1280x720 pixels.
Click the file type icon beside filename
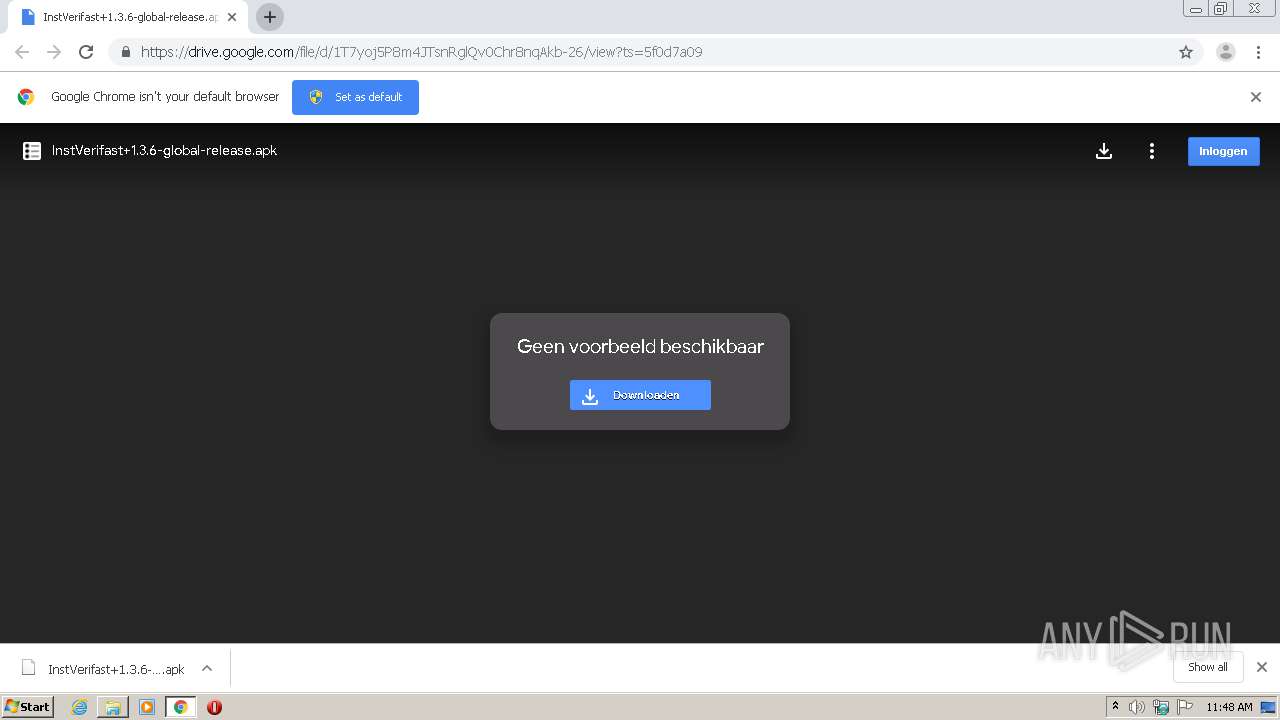(32, 151)
